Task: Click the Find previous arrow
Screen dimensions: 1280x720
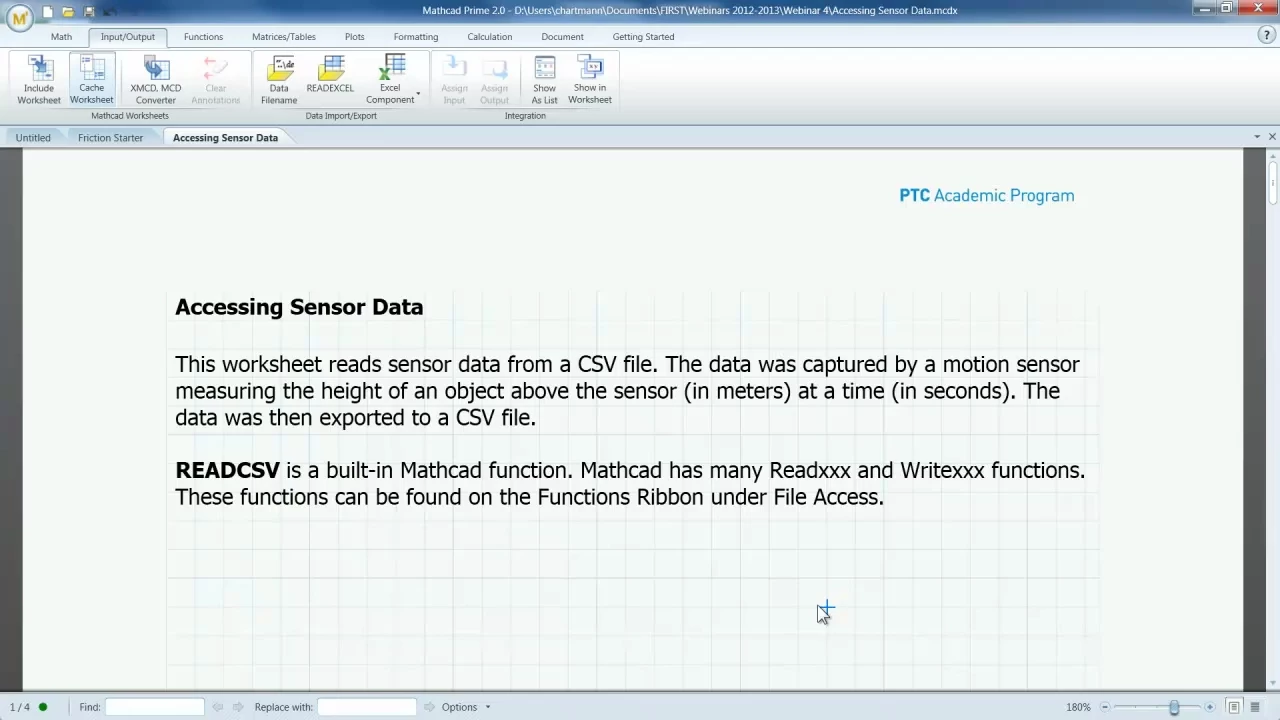Action: [218, 707]
